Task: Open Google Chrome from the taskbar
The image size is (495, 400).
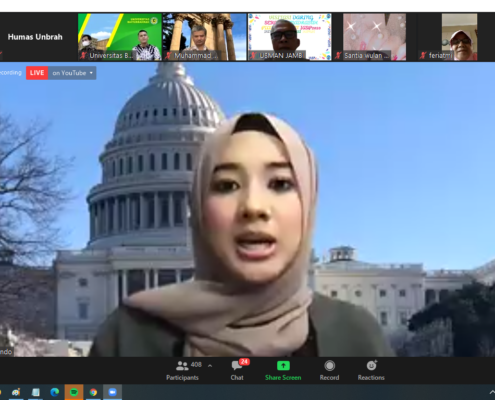Action: (x=93, y=392)
